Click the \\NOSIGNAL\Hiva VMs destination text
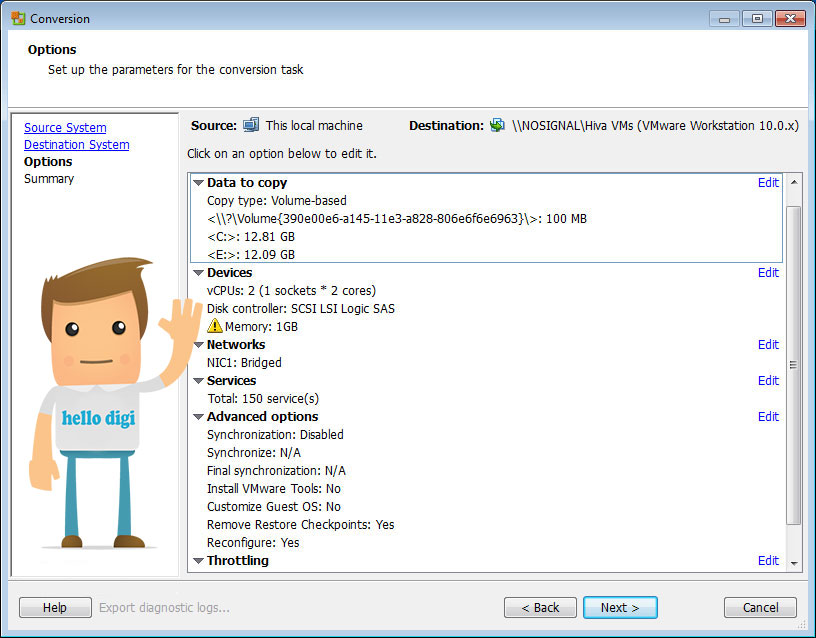816x638 pixels. pos(655,125)
